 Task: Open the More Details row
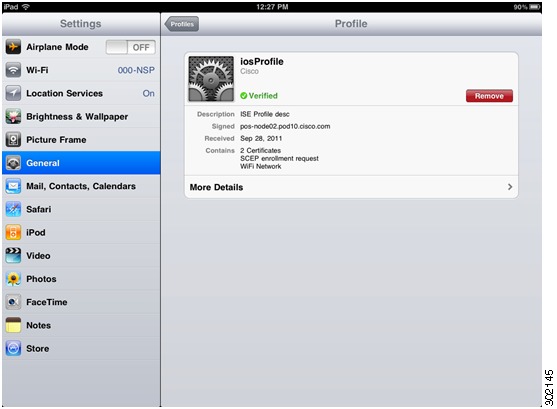tap(351, 187)
